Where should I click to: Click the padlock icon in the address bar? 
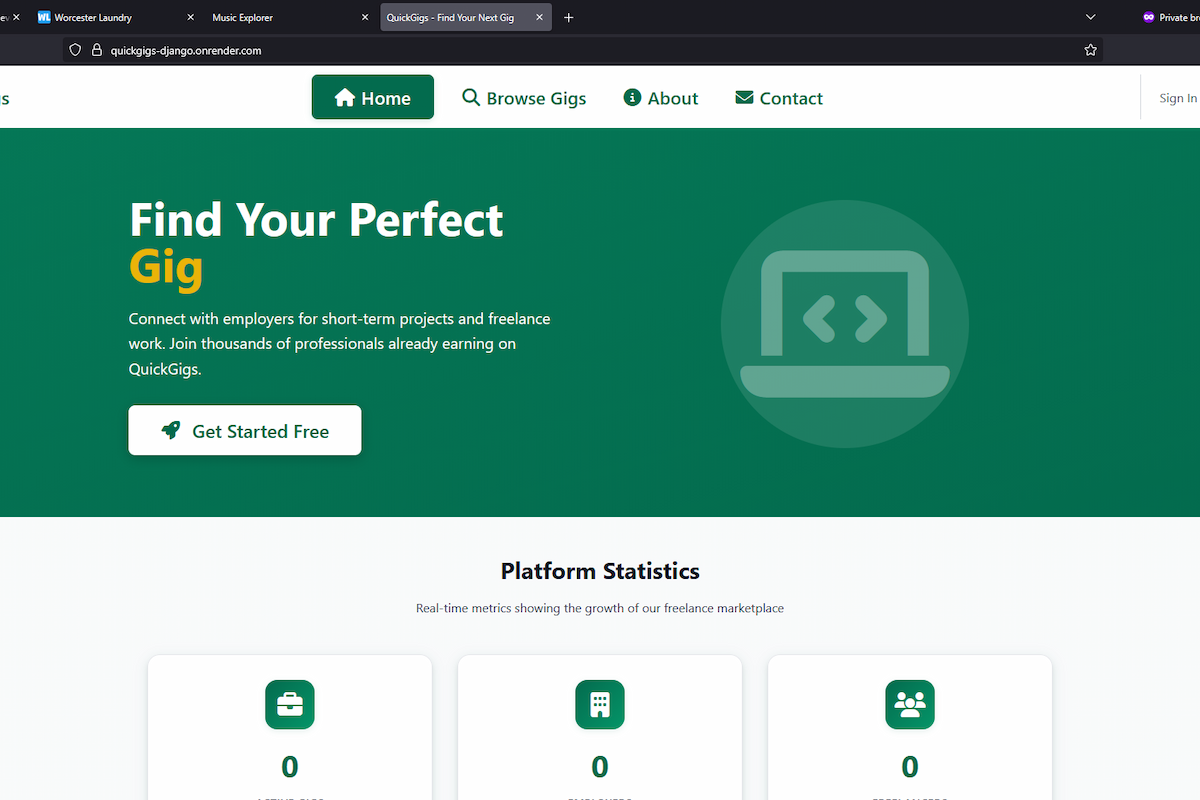(x=95, y=49)
